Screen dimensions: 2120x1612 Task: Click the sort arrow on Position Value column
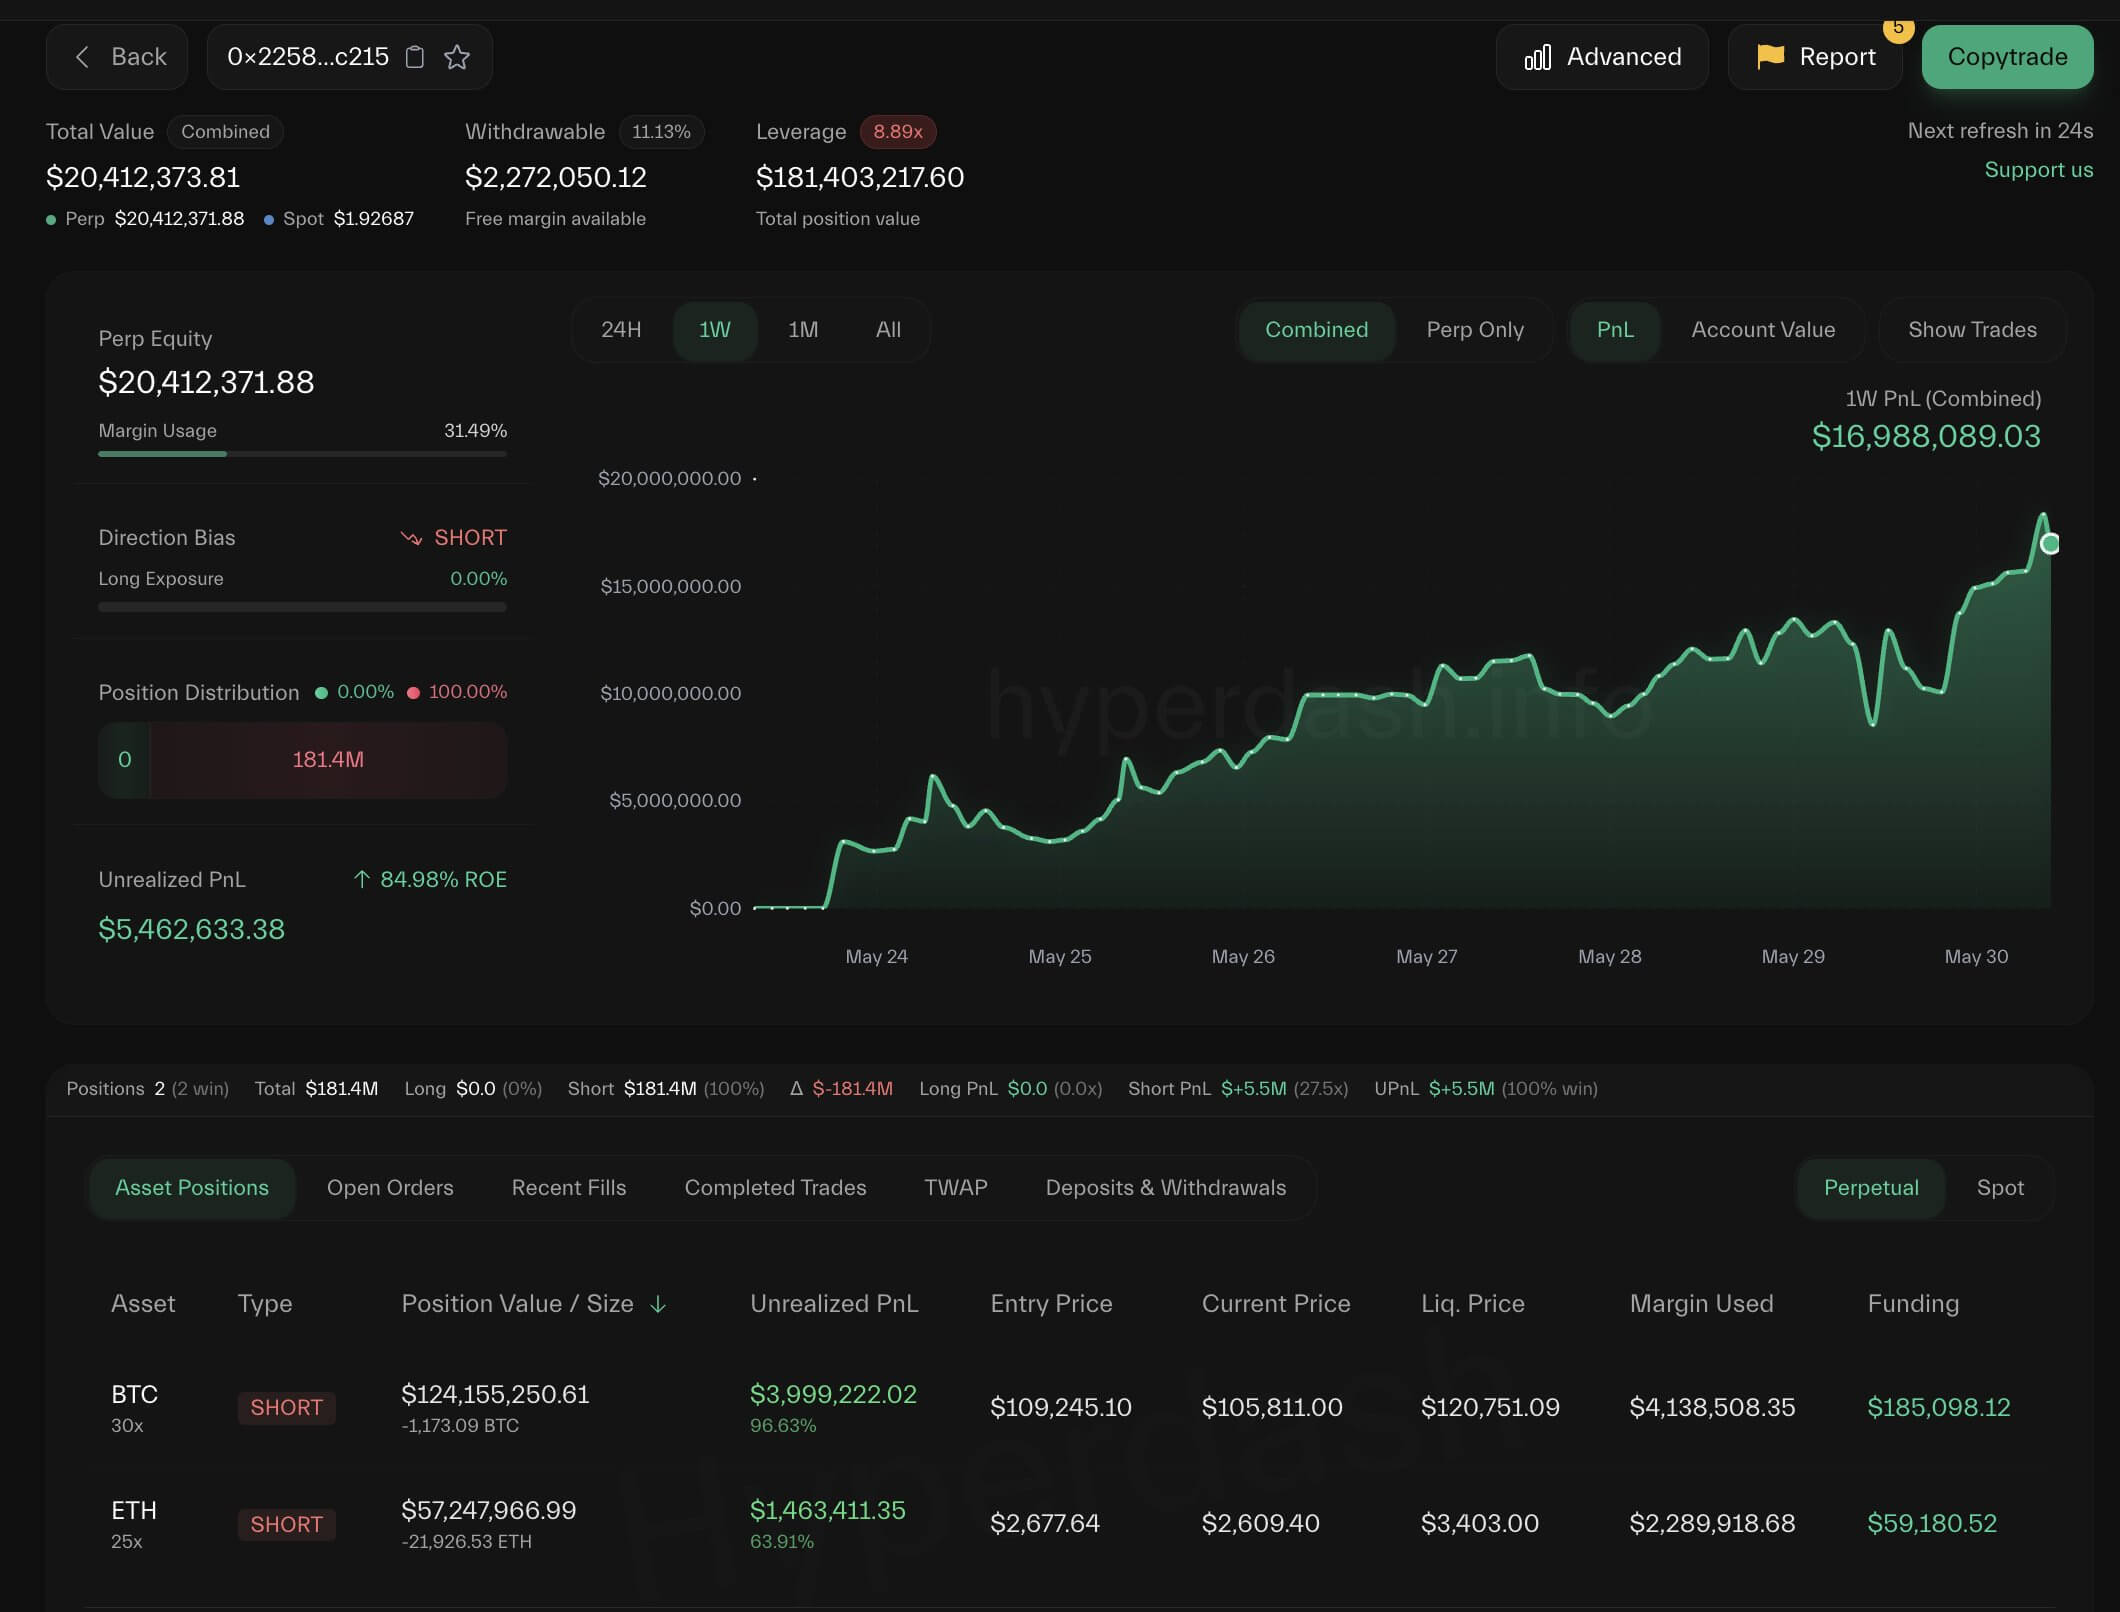tap(658, 1305)
